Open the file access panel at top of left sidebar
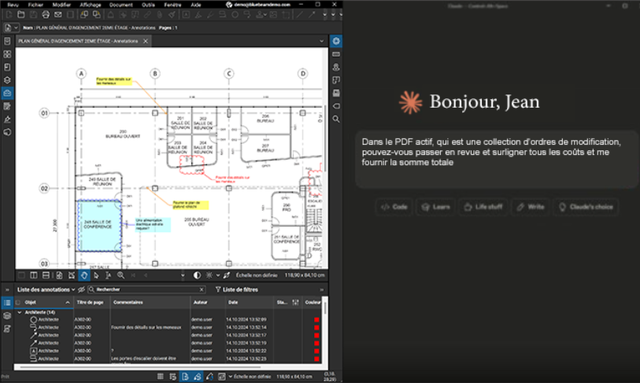The height and width of the screenshot is (383, 640). (7, 41)
